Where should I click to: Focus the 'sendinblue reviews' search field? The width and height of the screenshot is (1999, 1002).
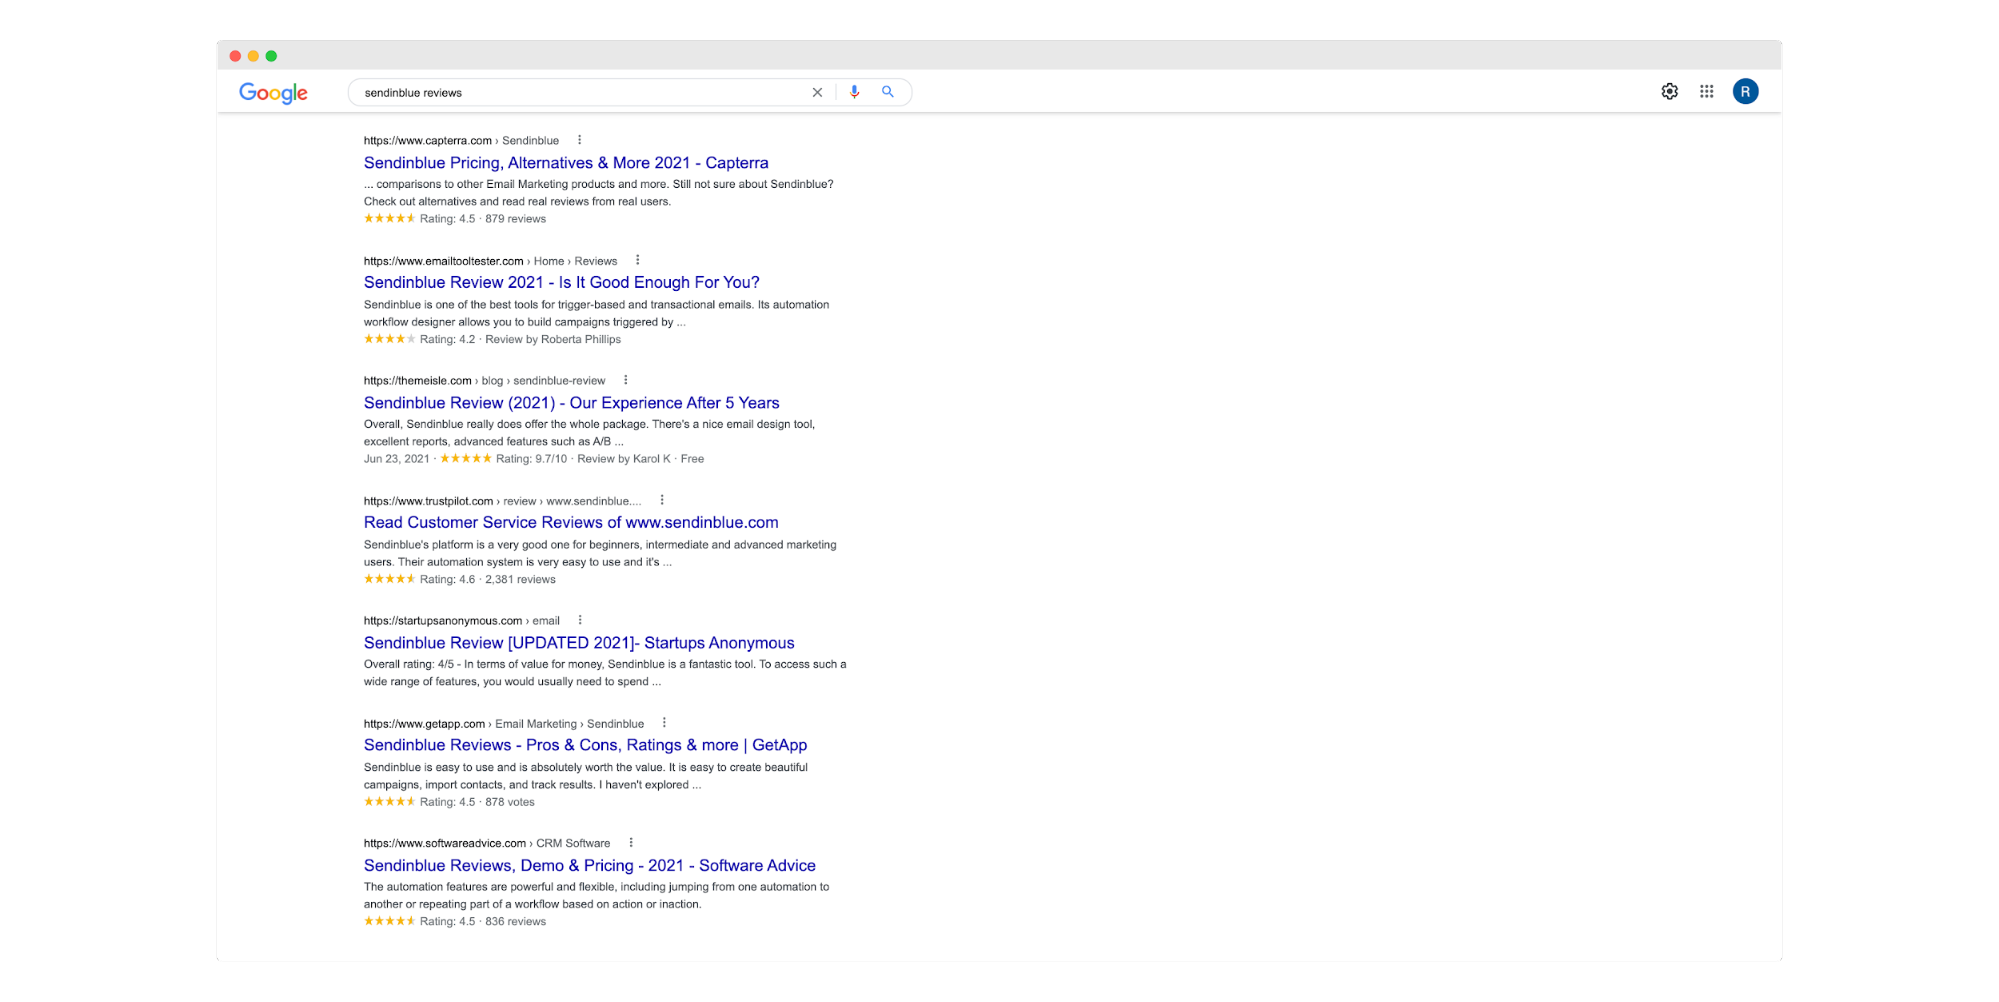pyautogui.click(x=580, y=93)
